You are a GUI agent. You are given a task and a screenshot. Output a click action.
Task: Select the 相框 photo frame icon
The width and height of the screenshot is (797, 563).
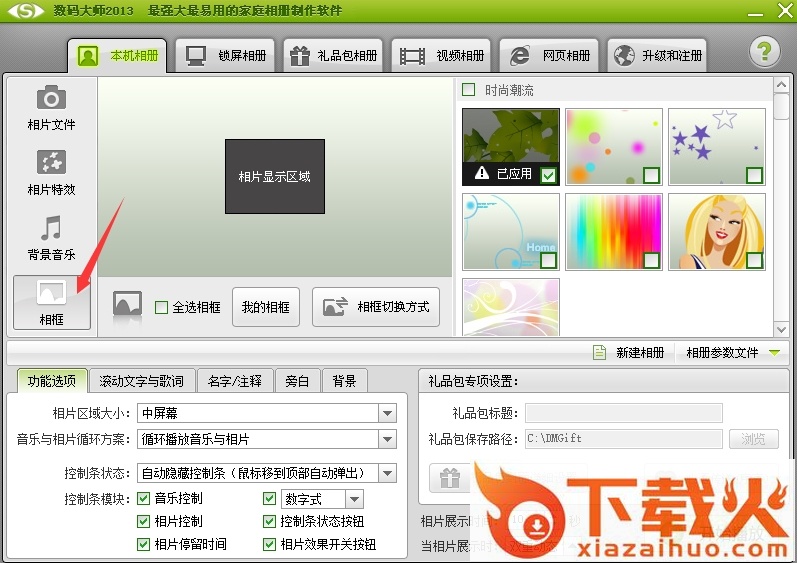pyautogui.click(x=51, y=302)
